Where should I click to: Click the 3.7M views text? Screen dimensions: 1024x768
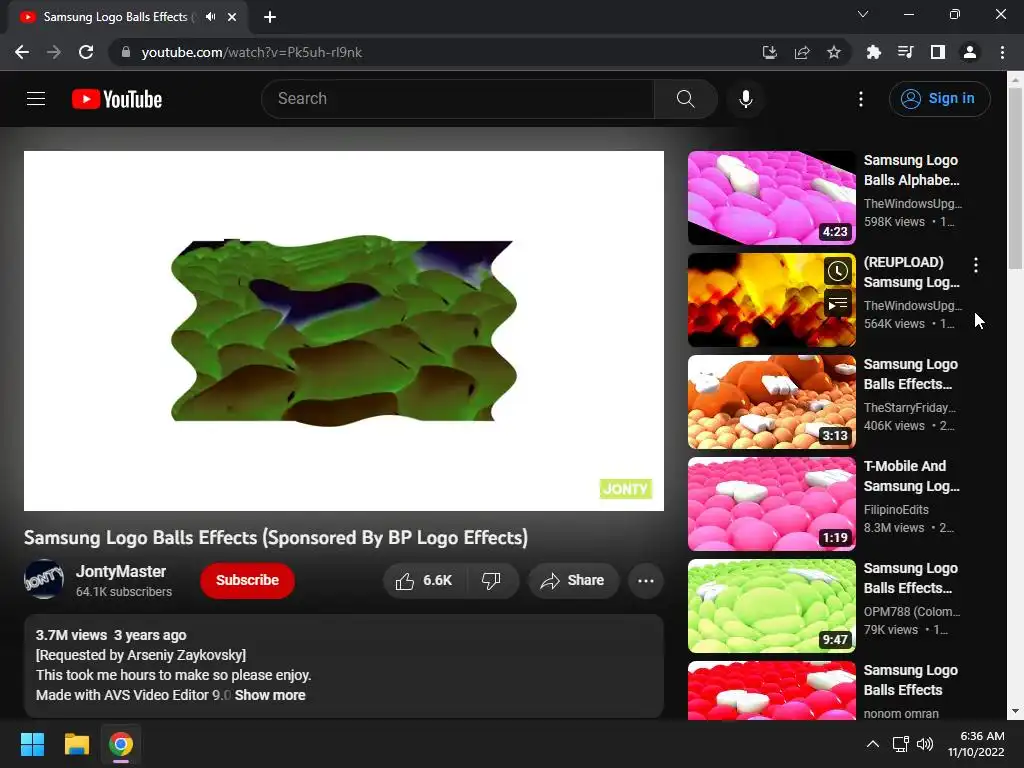(x=71, y=635)
